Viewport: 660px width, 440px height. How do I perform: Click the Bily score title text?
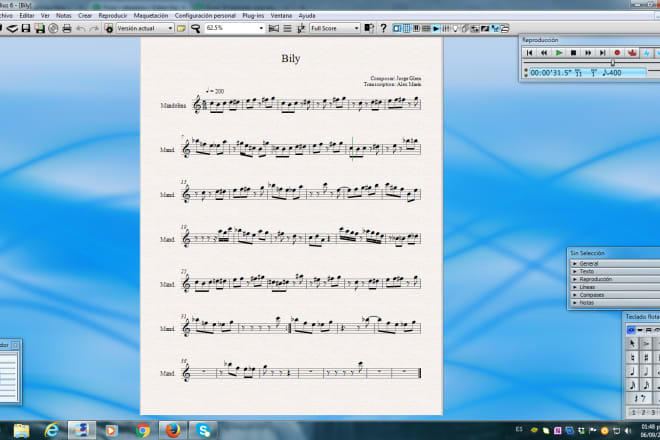(290, 59)
